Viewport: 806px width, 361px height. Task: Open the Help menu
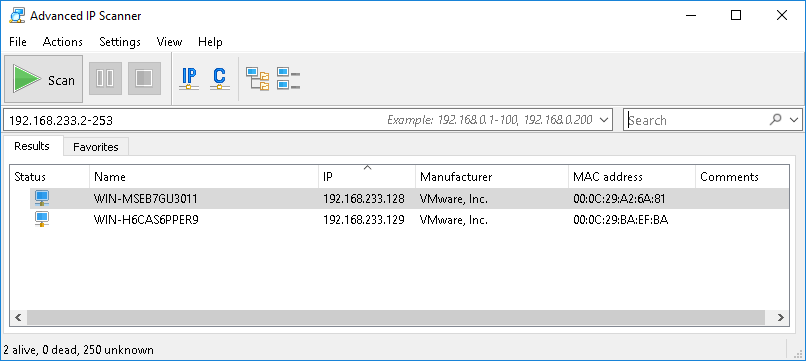pyautogui.click(x=210, y=42)
